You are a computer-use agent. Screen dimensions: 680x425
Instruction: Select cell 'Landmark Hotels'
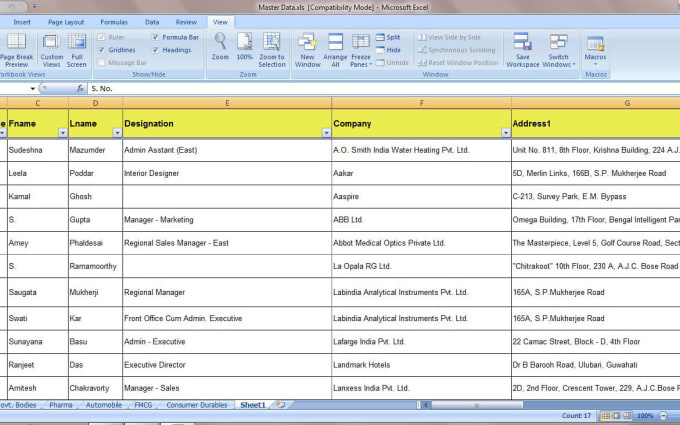(x=422, y=365)
